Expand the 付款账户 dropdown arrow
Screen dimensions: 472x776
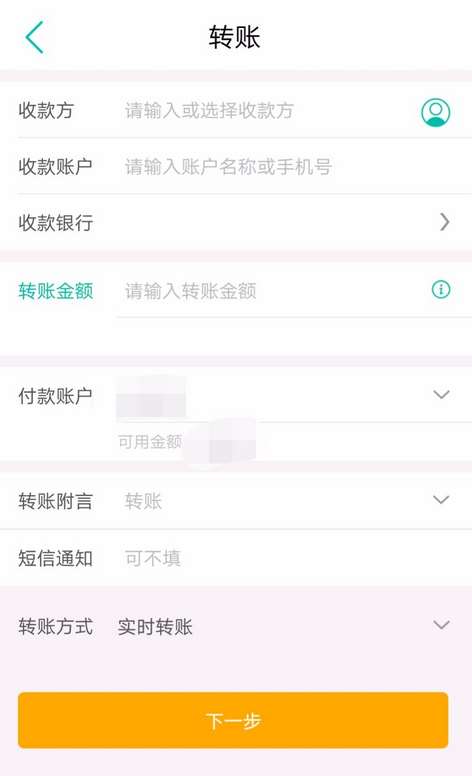pos(441,394)
